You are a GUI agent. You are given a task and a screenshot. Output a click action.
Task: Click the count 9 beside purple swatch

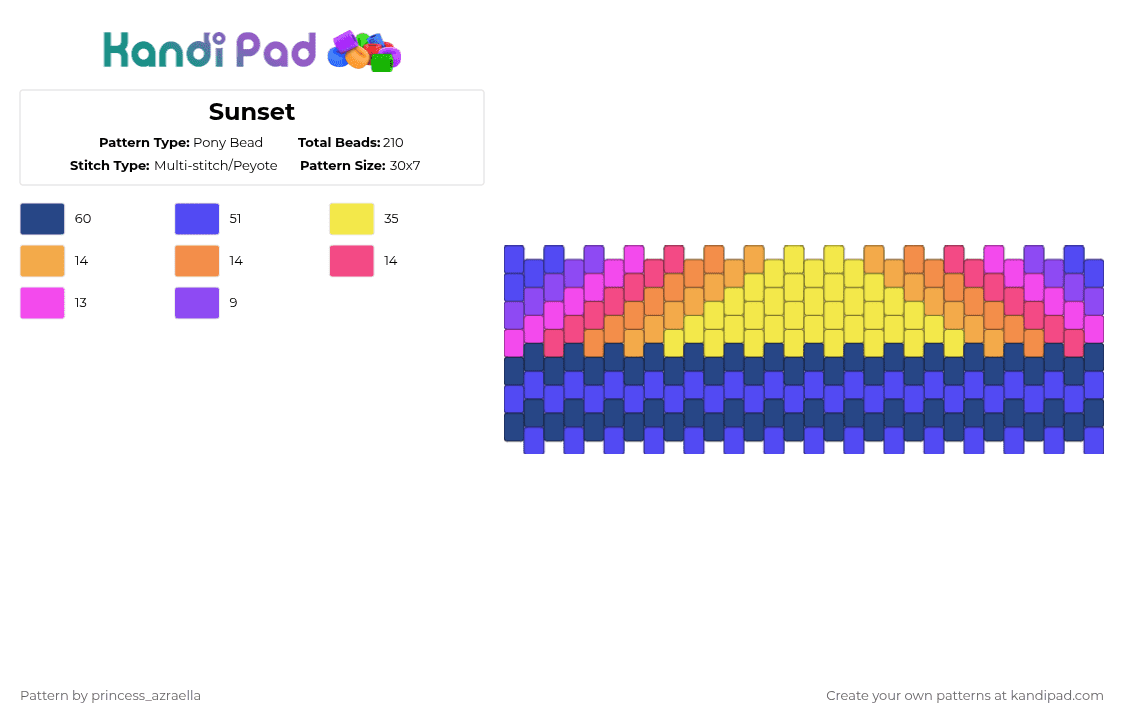[233, 303]
